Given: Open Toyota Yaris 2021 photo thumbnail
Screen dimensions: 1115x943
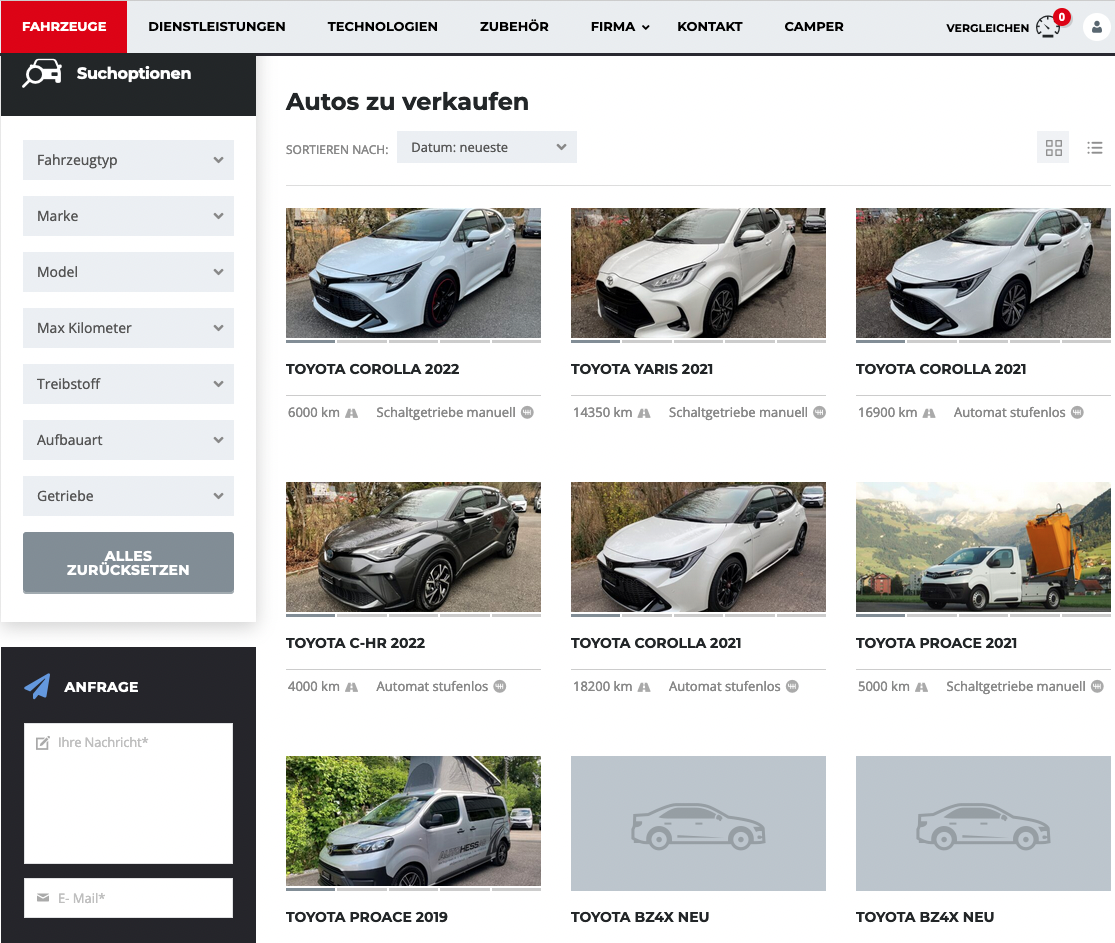Looking at the screenshot, I should click(698, 273).
